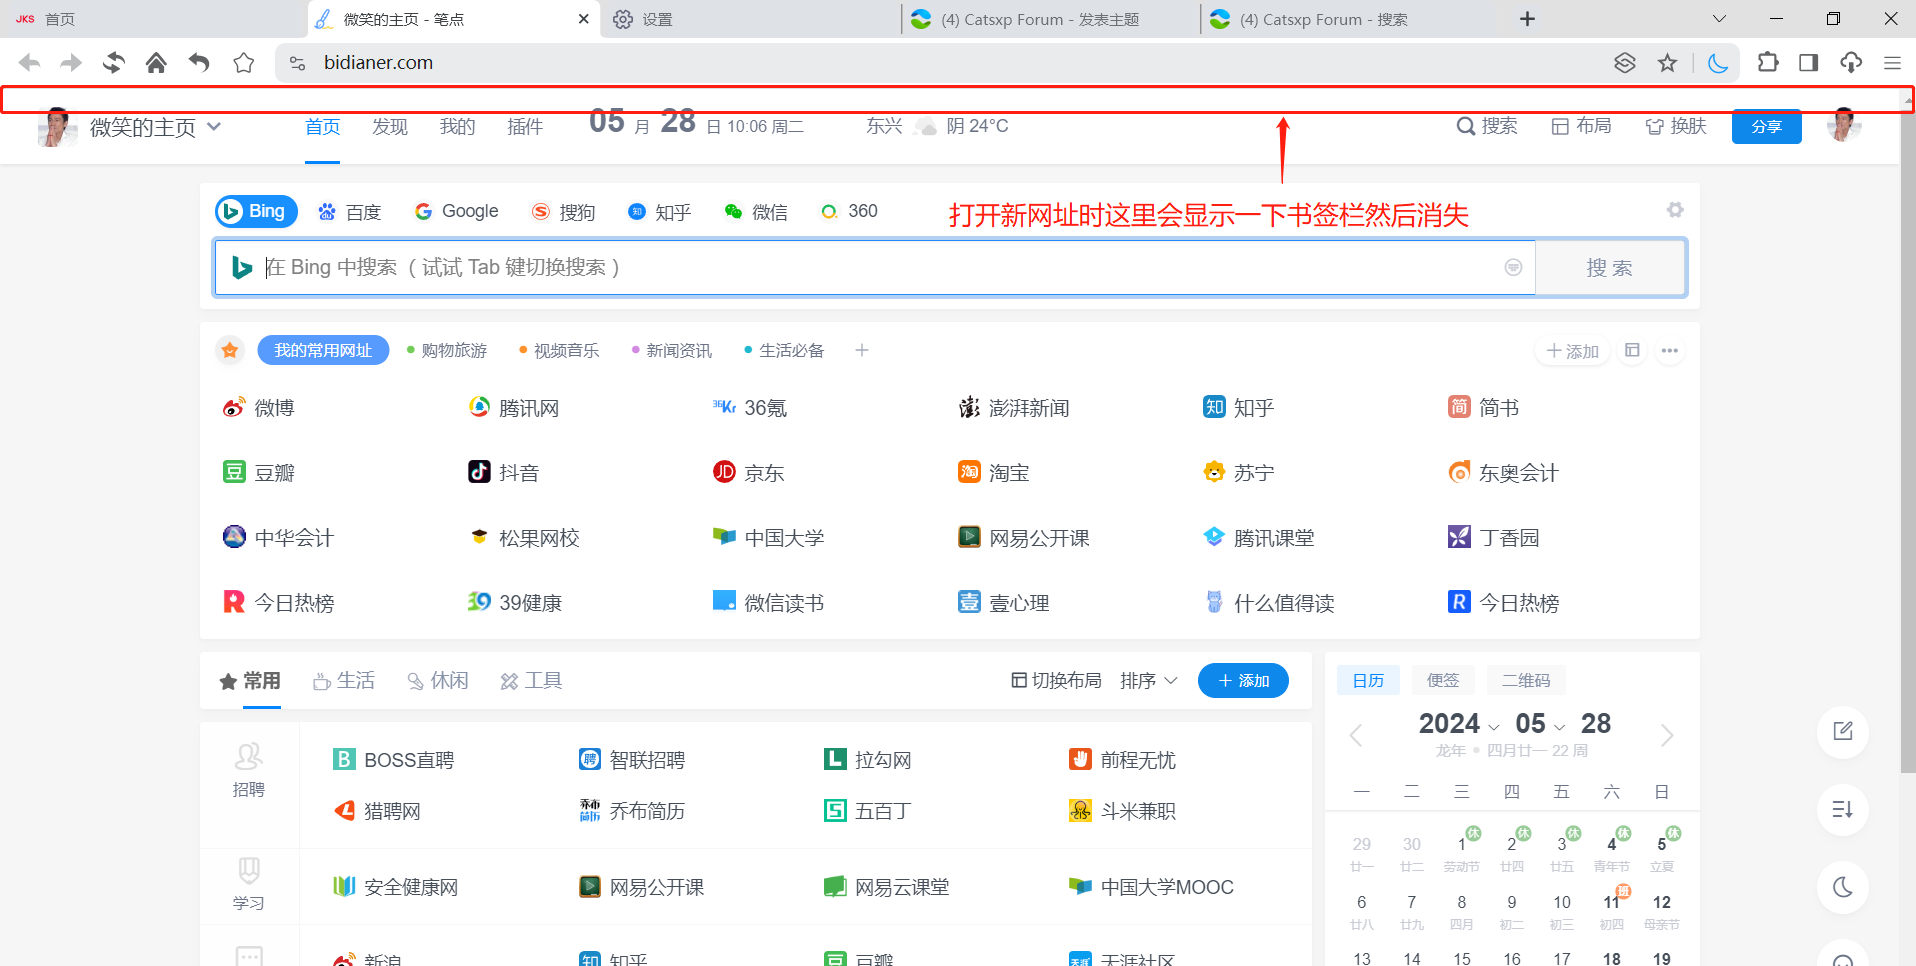1916x966 pixels.
Task: Select the 购物旅游 category
Action: (447, 350)
